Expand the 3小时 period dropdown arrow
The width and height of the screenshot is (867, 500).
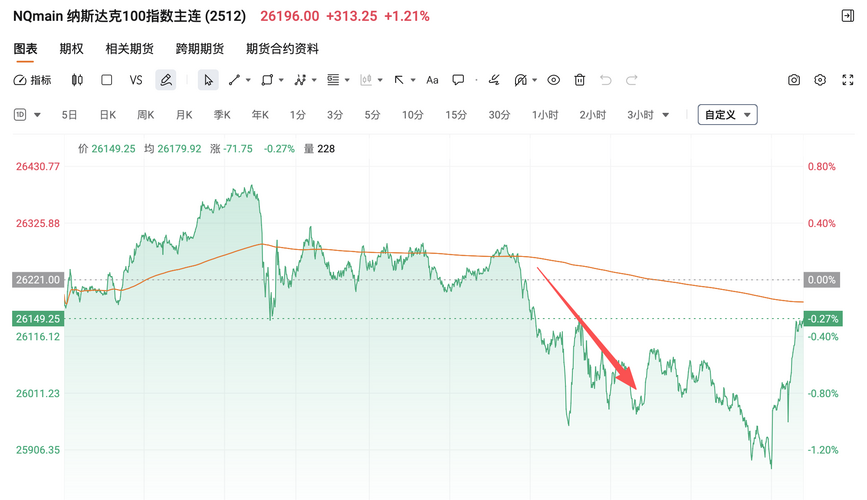coord(663,115)
